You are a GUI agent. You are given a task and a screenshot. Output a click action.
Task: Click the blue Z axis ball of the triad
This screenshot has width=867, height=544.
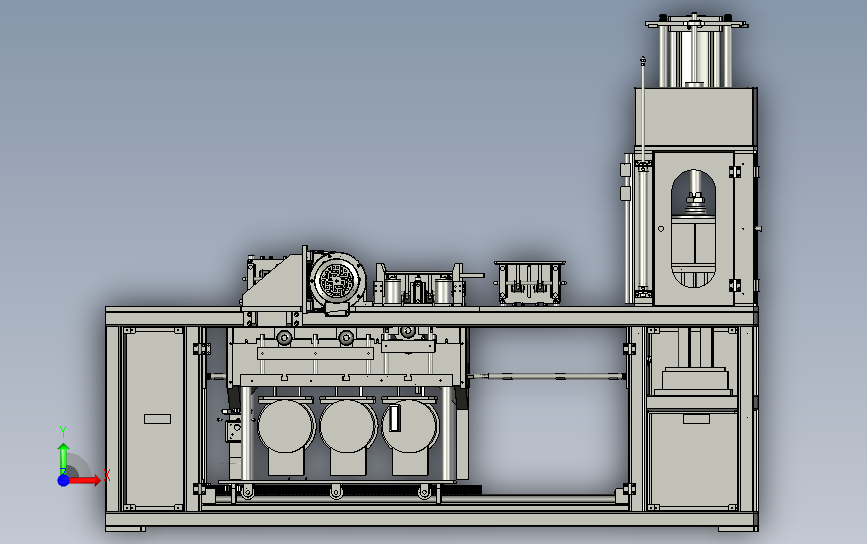coord(64,480)
